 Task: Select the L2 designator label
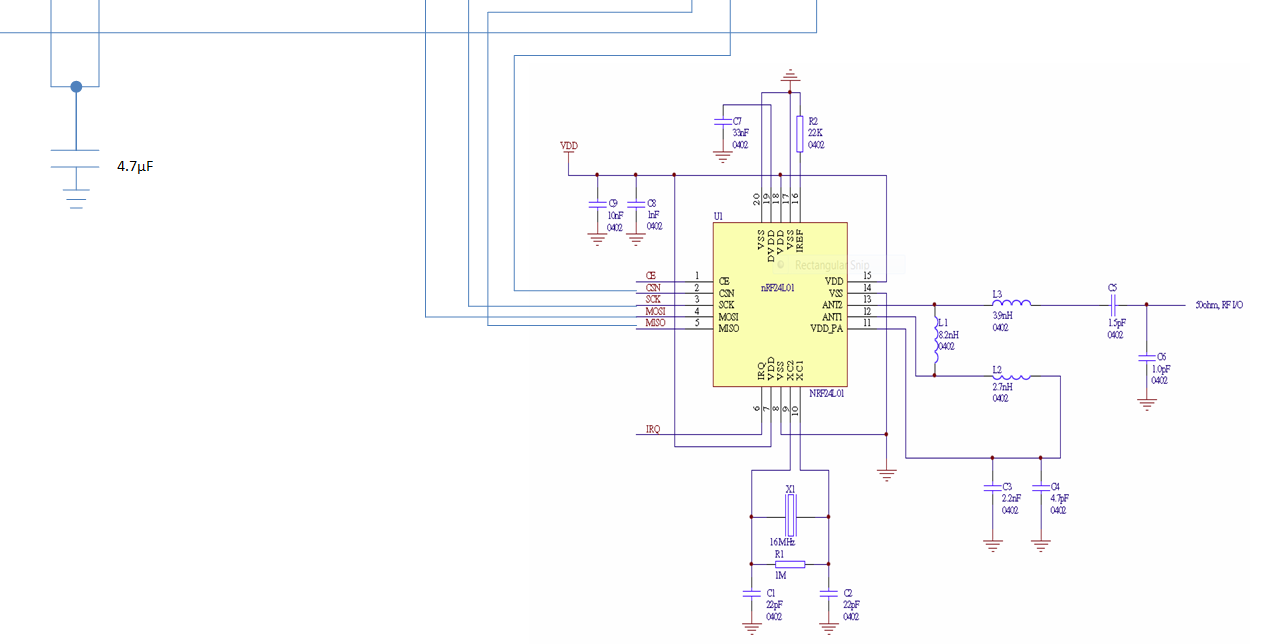pyautogui.click(x=997, y=369)
